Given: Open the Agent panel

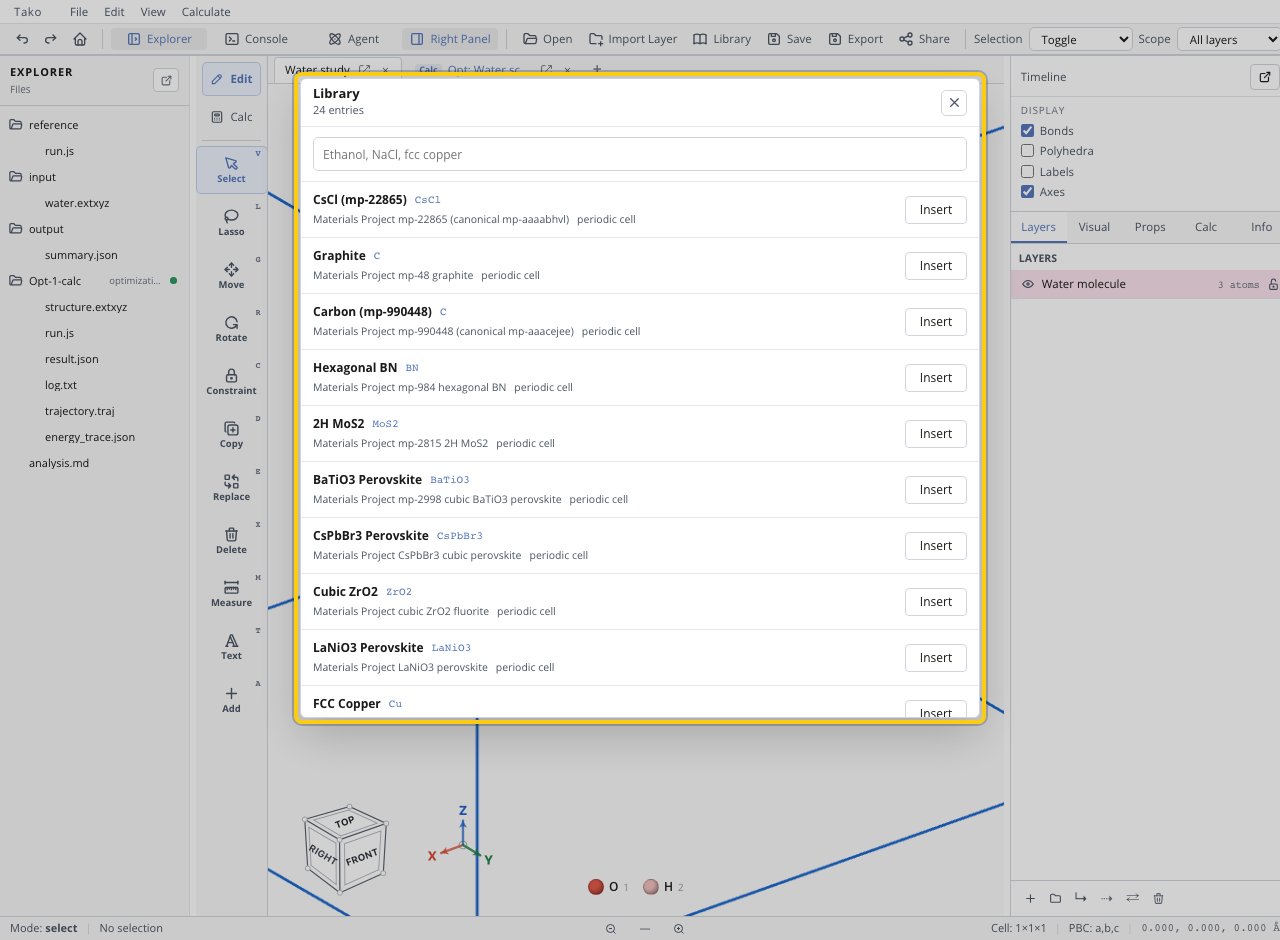Looking at the screenshot, I should click(354, 39).
